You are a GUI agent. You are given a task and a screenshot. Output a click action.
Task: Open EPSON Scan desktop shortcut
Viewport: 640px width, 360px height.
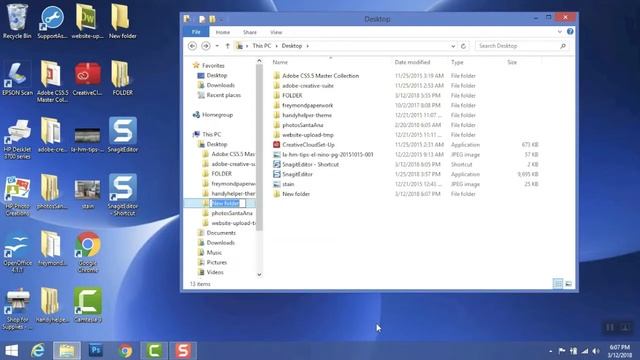[17, 78]
